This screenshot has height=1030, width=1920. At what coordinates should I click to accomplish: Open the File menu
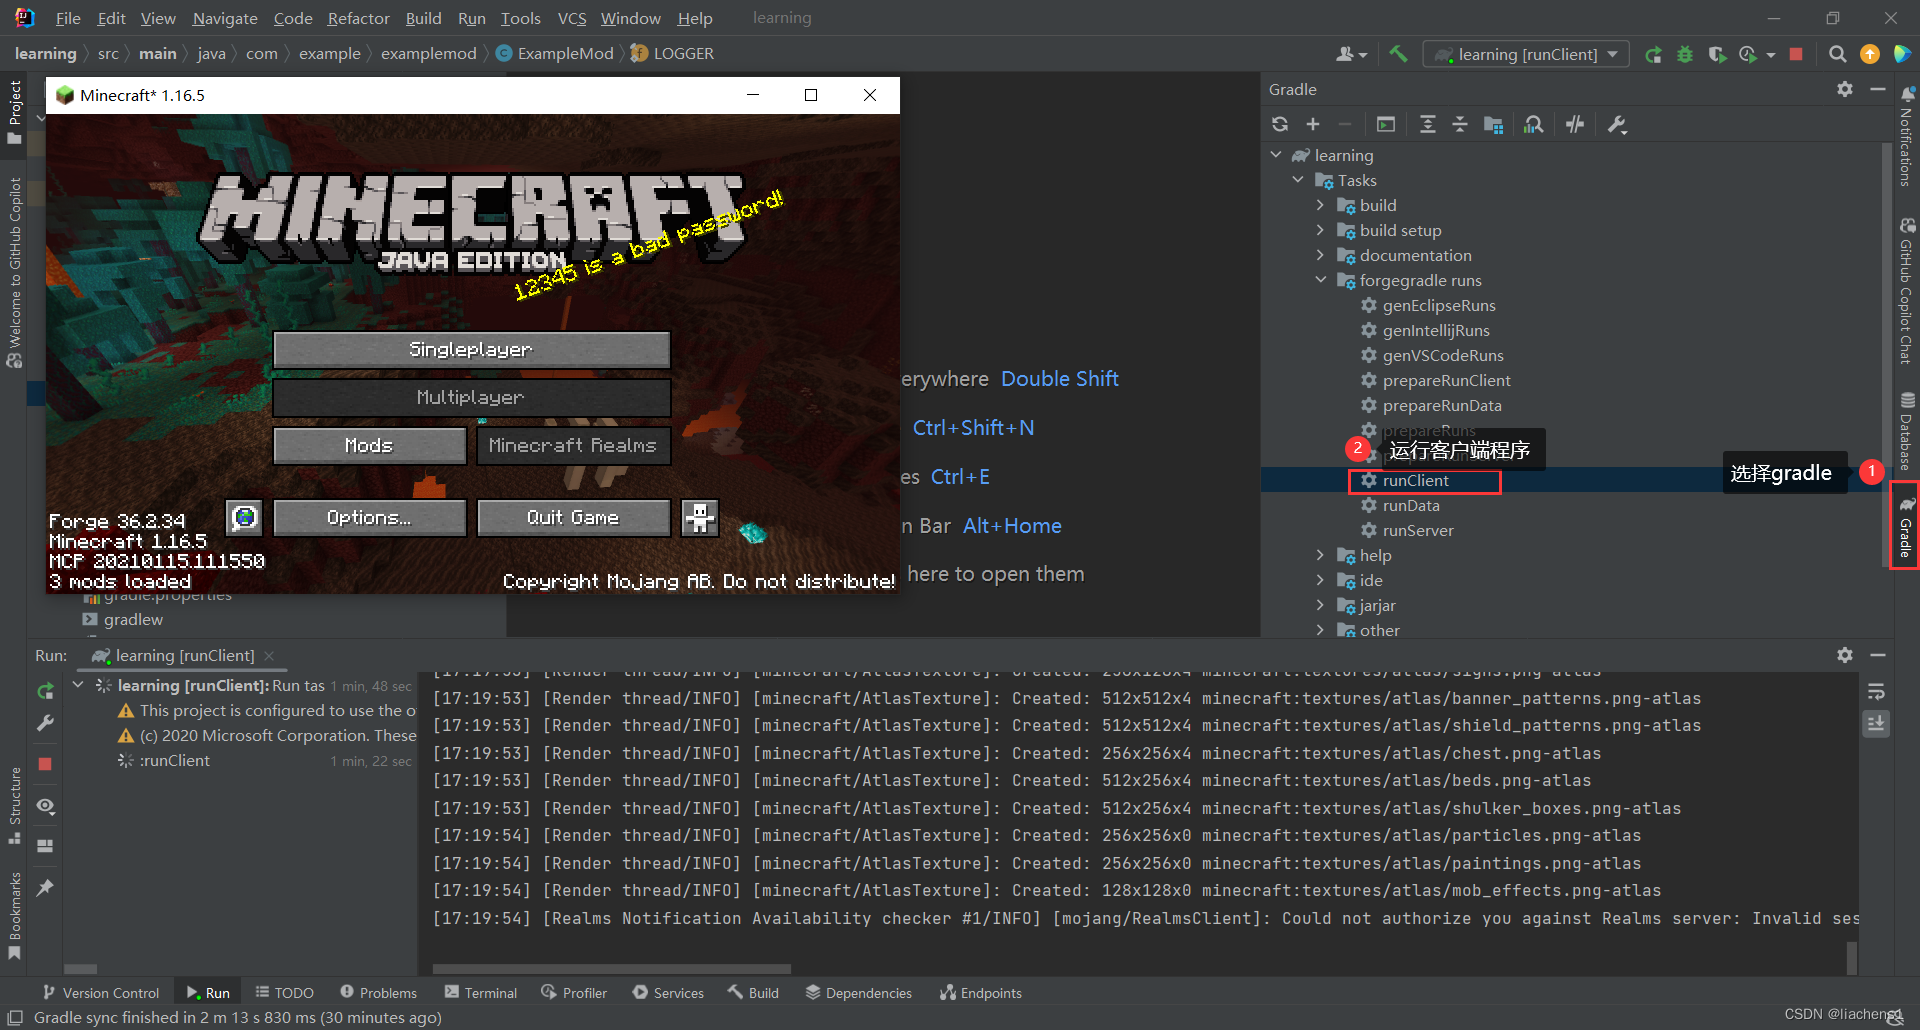[x=68, y=18]
